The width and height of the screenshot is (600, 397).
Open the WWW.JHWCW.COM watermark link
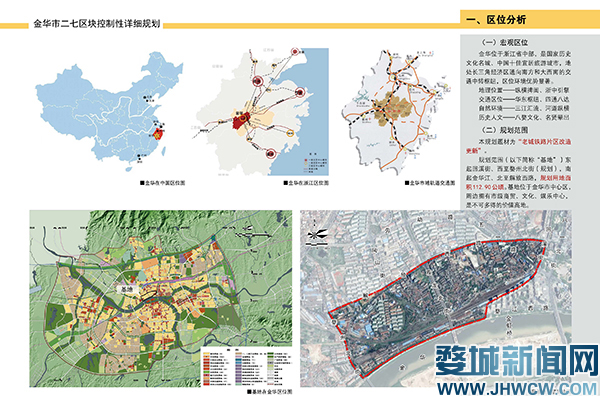(517, 389)
